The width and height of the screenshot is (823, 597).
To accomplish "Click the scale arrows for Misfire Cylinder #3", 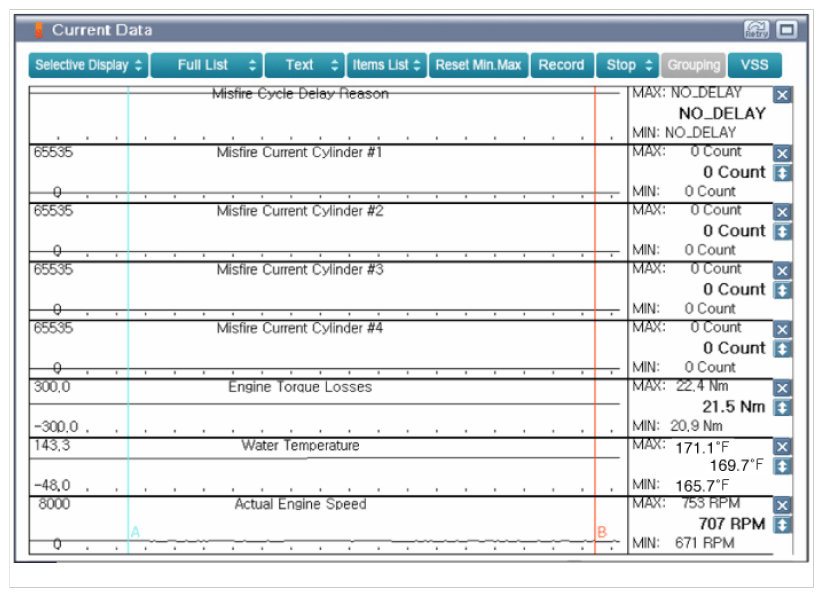I will [x=783, y=291].
